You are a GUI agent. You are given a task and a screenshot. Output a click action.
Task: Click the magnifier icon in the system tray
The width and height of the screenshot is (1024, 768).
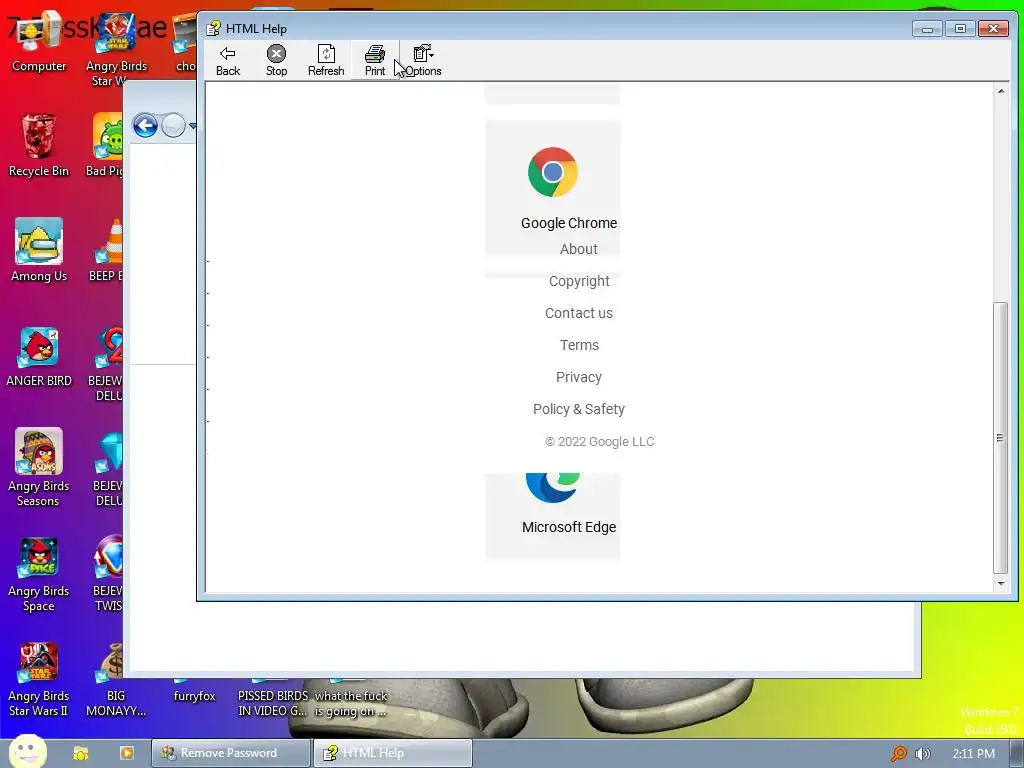pyautogui.click(x=899, y=754)
